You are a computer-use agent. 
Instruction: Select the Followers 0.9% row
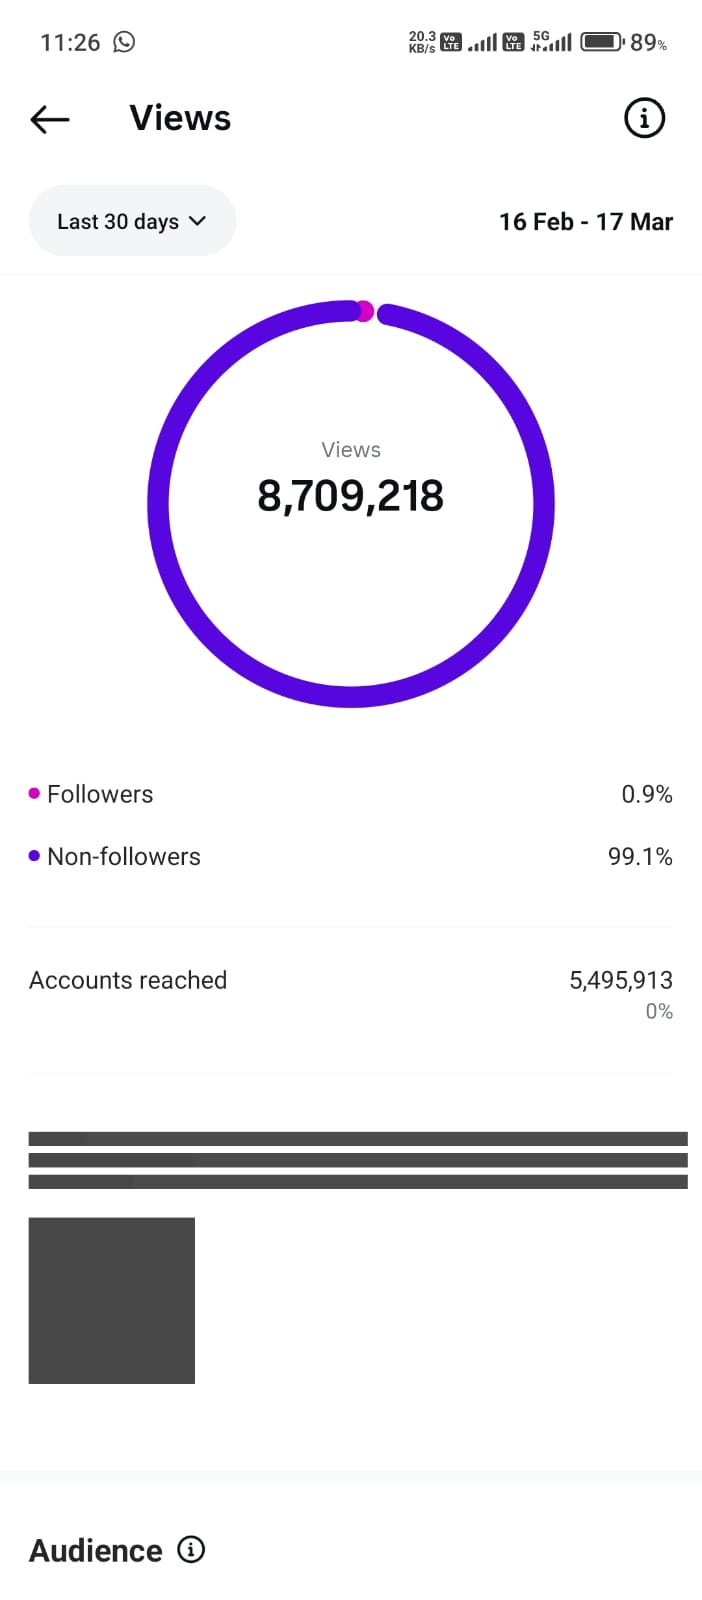[350, 794]
